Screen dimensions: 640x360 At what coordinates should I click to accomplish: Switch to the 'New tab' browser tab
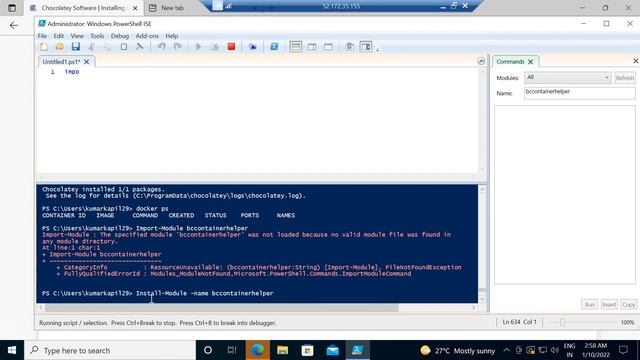pos(172,8)
